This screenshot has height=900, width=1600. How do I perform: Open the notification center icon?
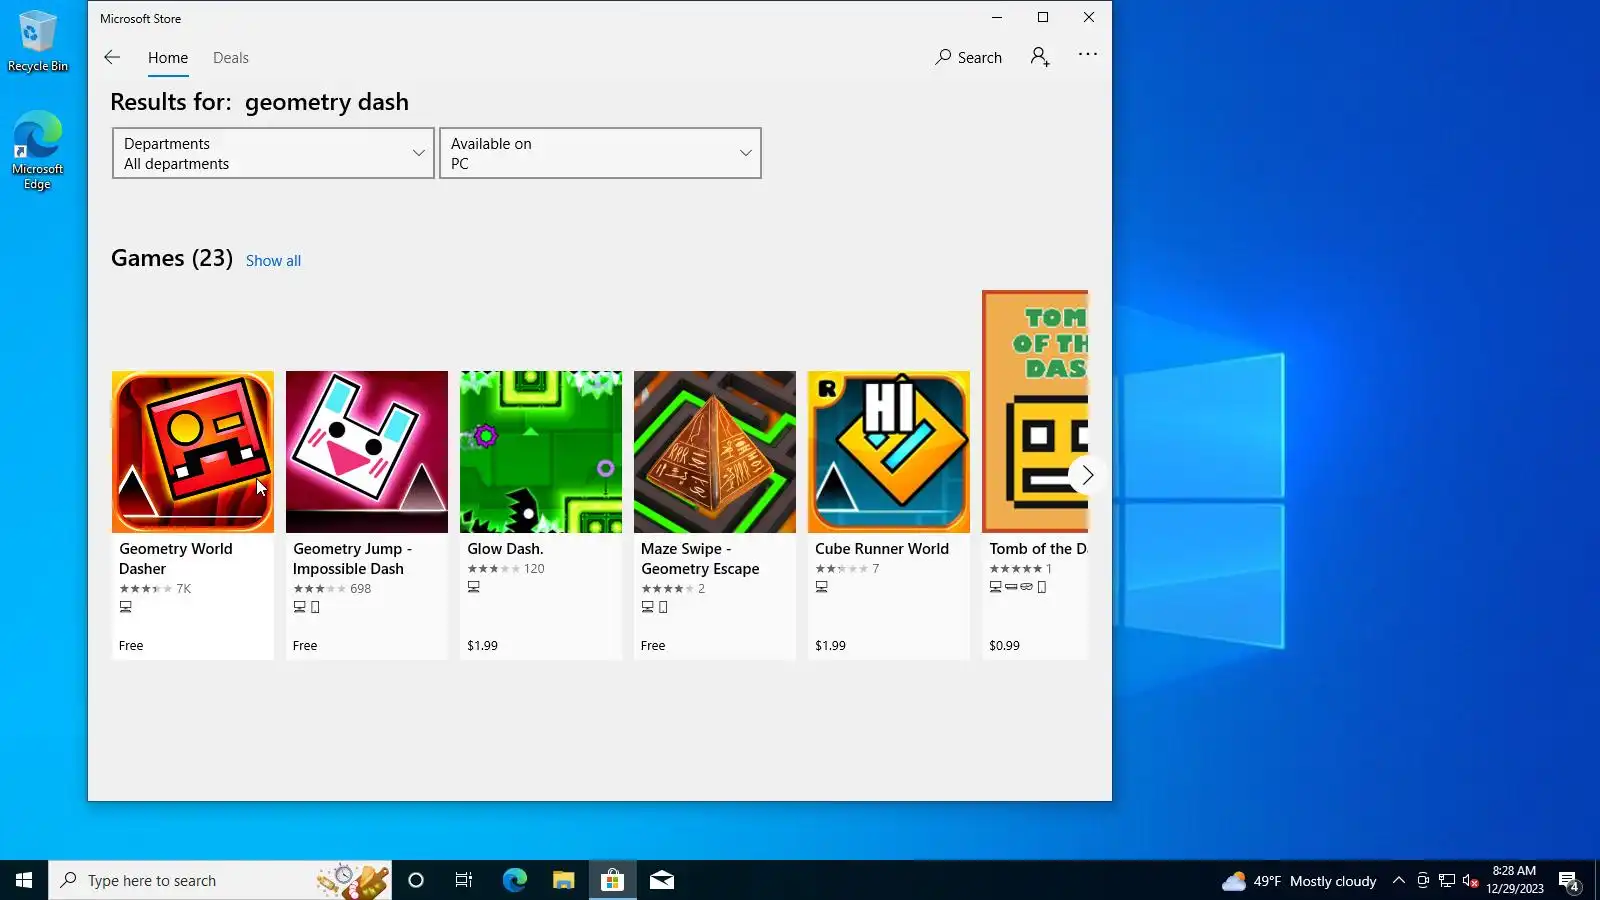[x=1569, y=881]
